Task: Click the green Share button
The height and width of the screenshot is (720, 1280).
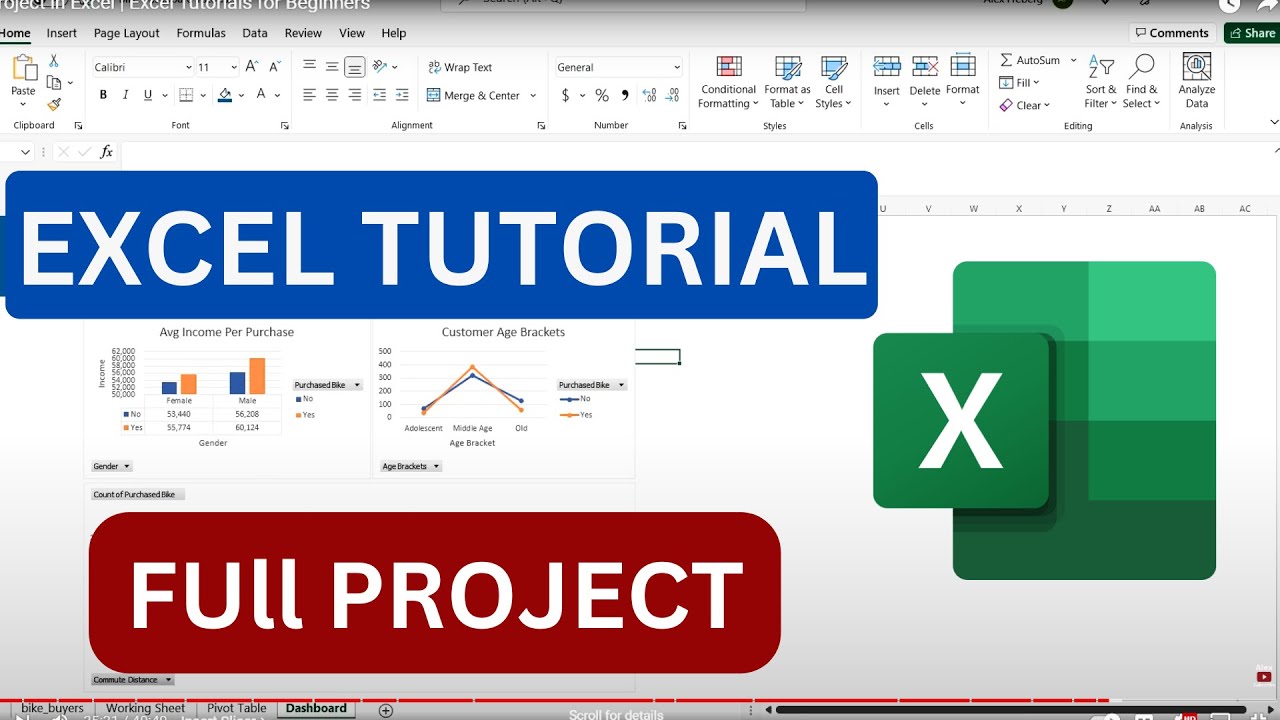Action: click(1252, 33)
